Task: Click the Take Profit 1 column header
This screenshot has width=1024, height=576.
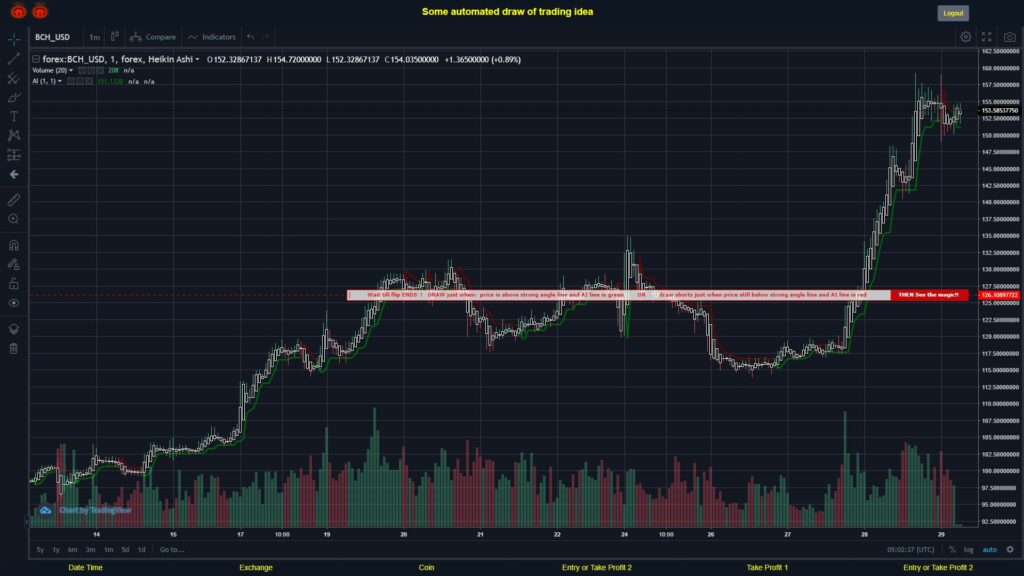Action: tap(767, 568)
